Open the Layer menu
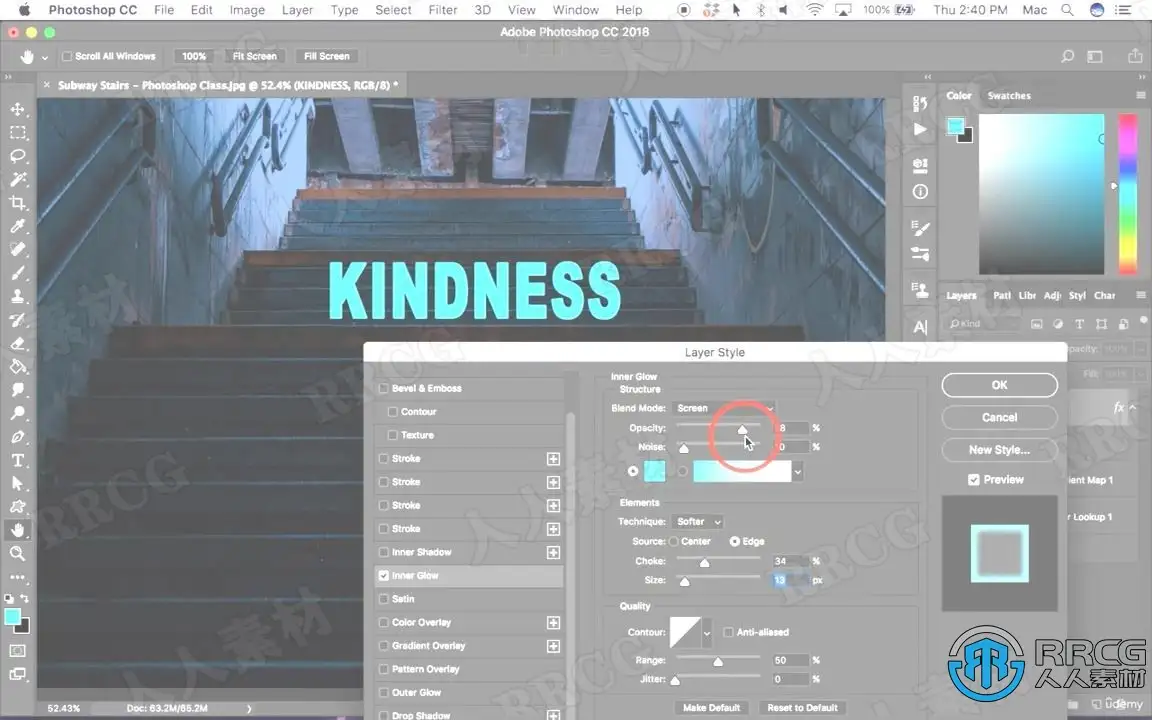1152x720 pixels. click(297, 10)
